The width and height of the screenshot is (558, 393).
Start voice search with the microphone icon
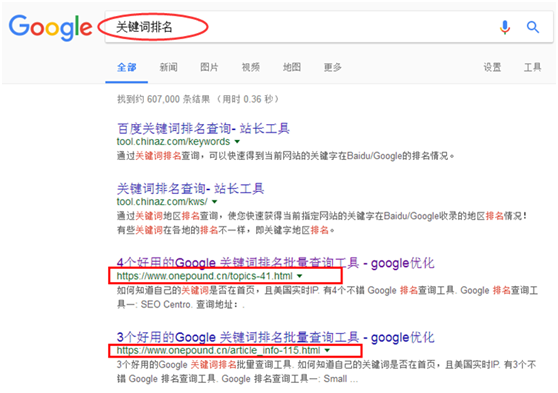(x=505, y=27)
